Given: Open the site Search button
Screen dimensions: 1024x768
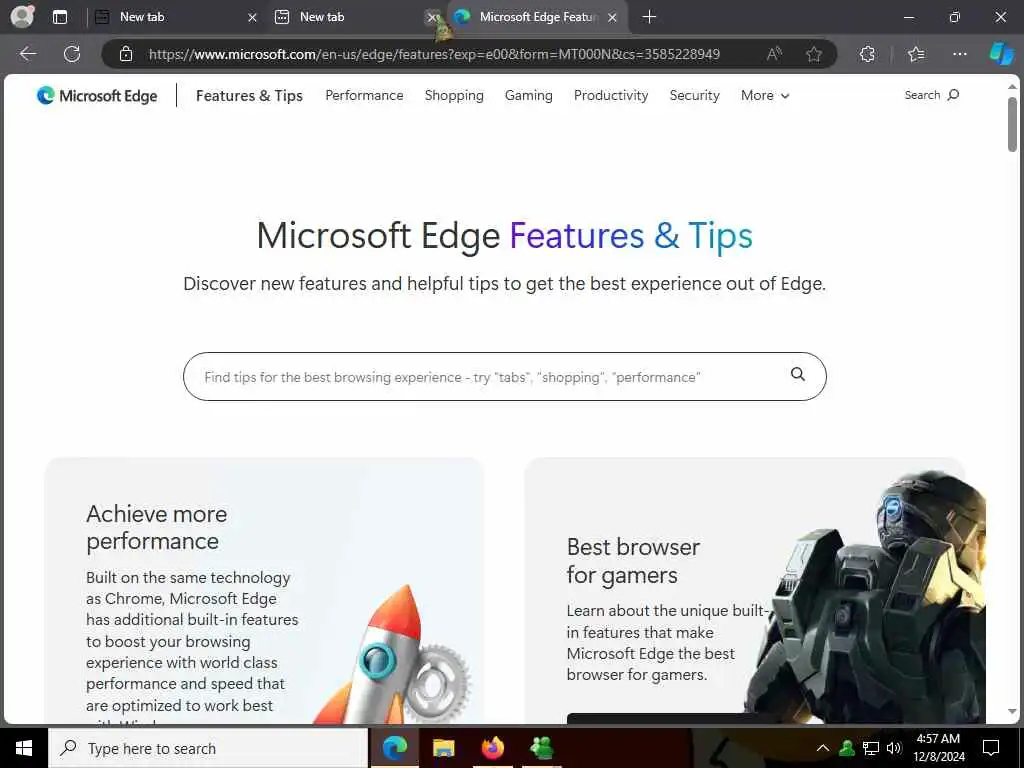Looking at the screenshot, I should coord(931,95).
